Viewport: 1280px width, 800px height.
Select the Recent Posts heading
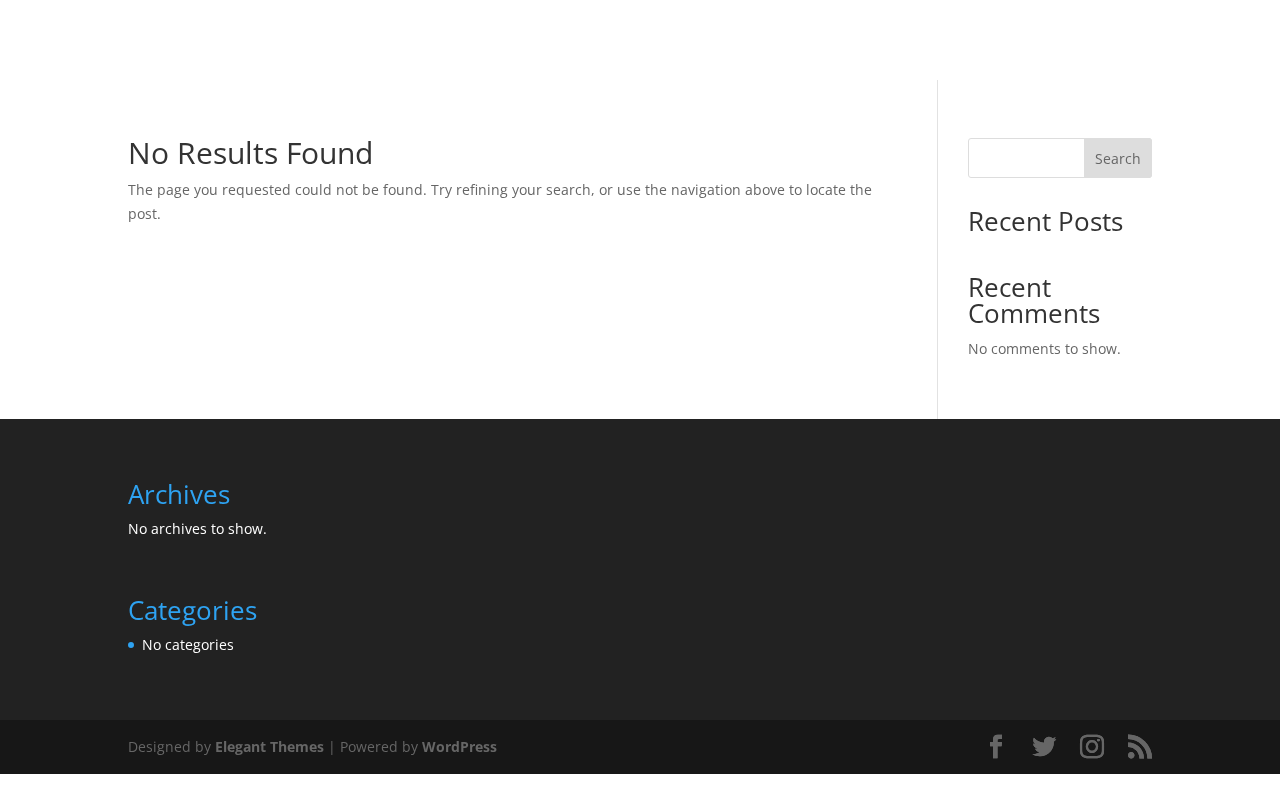coord(1045,221)
